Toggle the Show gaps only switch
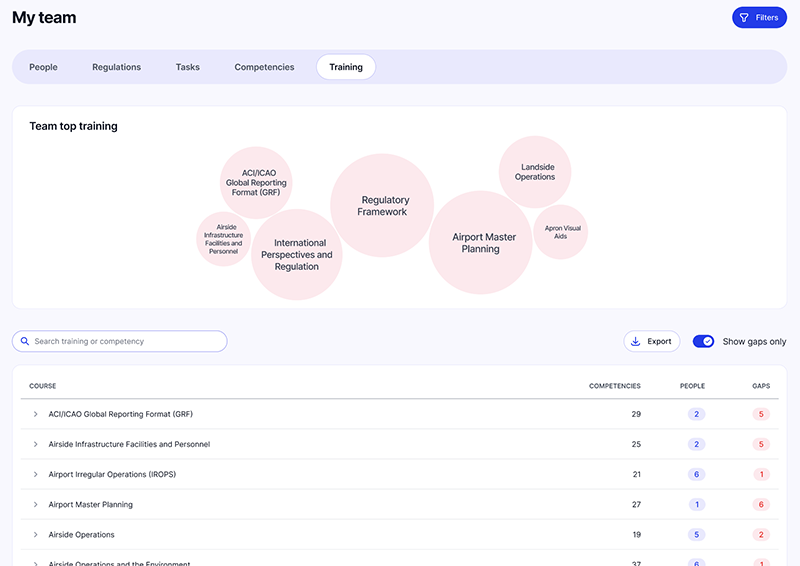Image resolution: width=800 pixels, height=566 pixels. point(703,342)
